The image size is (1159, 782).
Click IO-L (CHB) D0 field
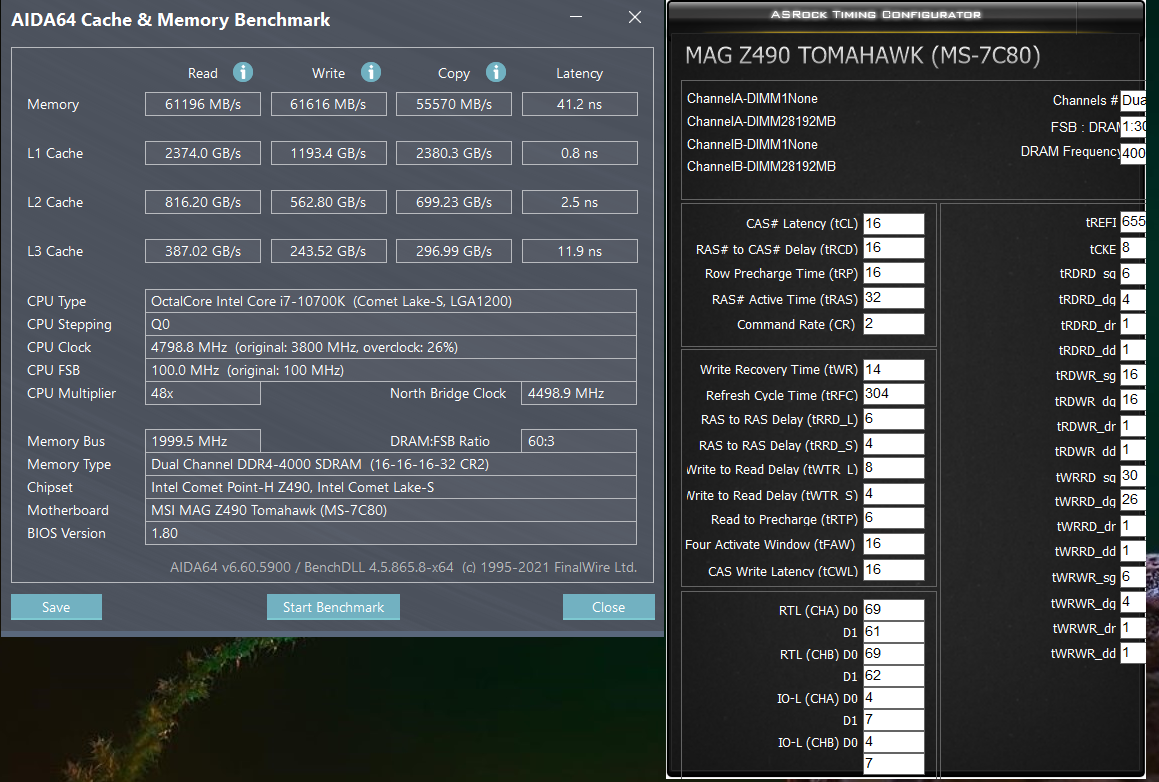pyautogui.click(x=894, y=741)
